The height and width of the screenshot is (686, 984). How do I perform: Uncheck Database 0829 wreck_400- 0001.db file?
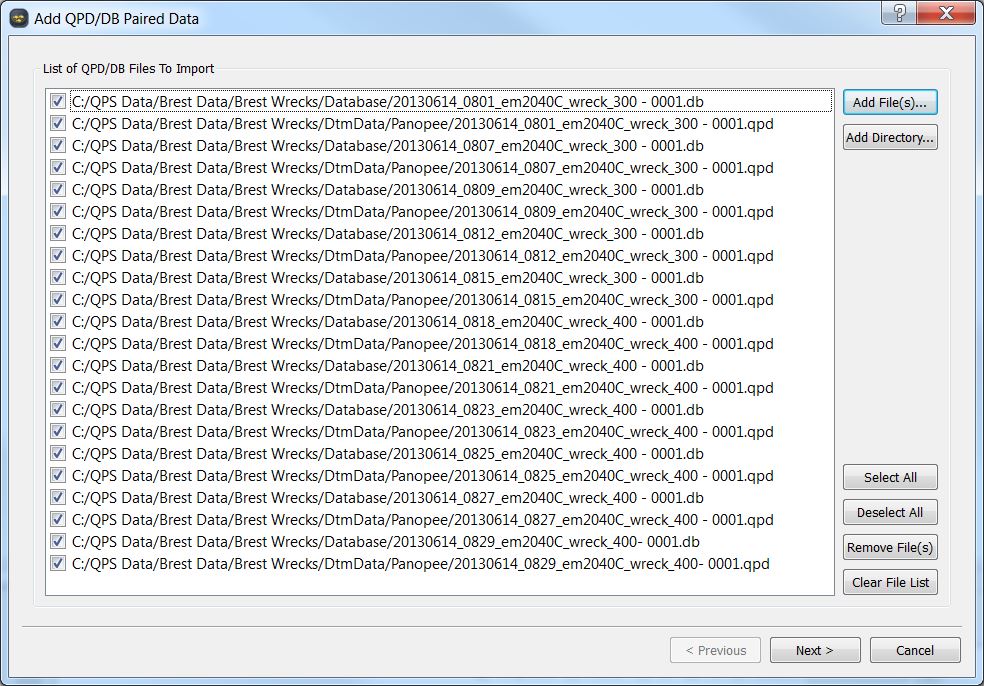58,540
